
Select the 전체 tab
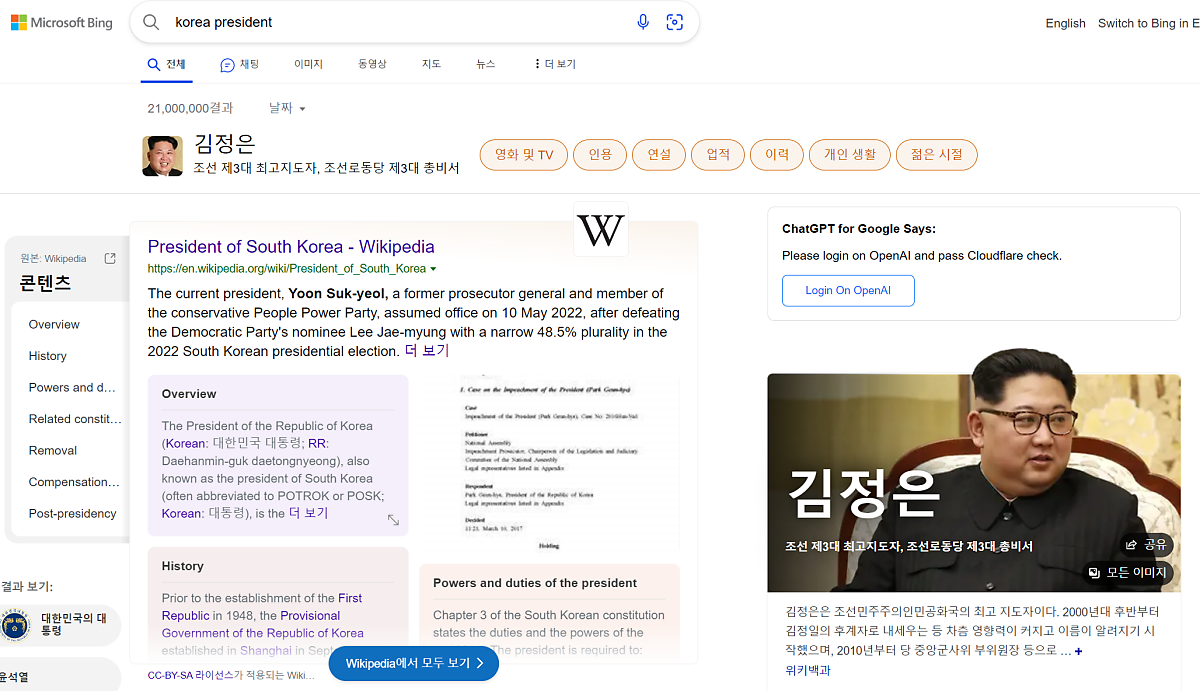pos(166,64)
